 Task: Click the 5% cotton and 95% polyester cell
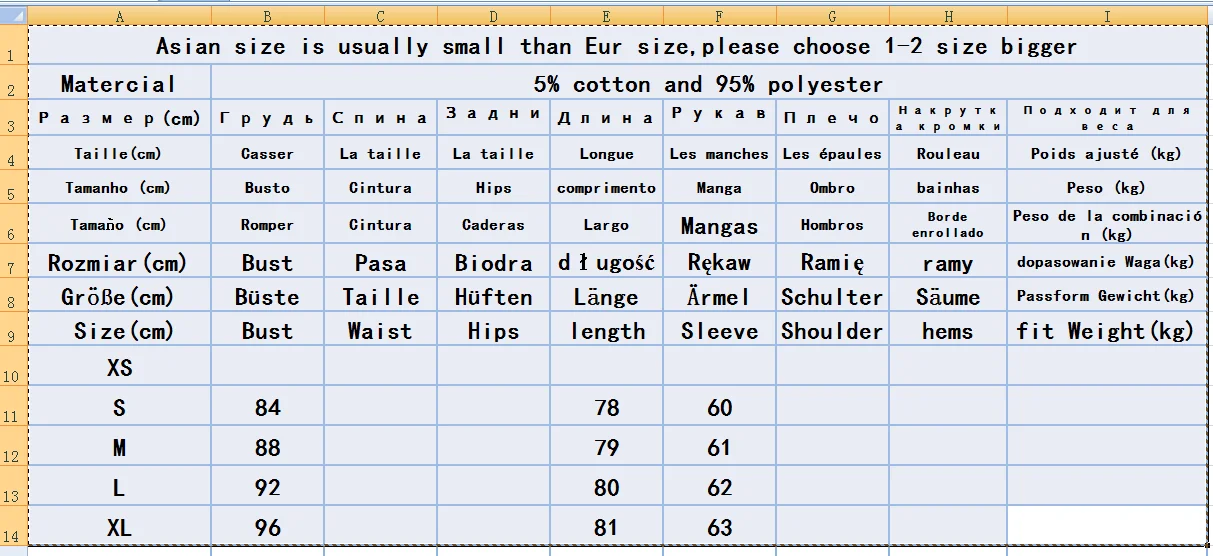point(708,84)
